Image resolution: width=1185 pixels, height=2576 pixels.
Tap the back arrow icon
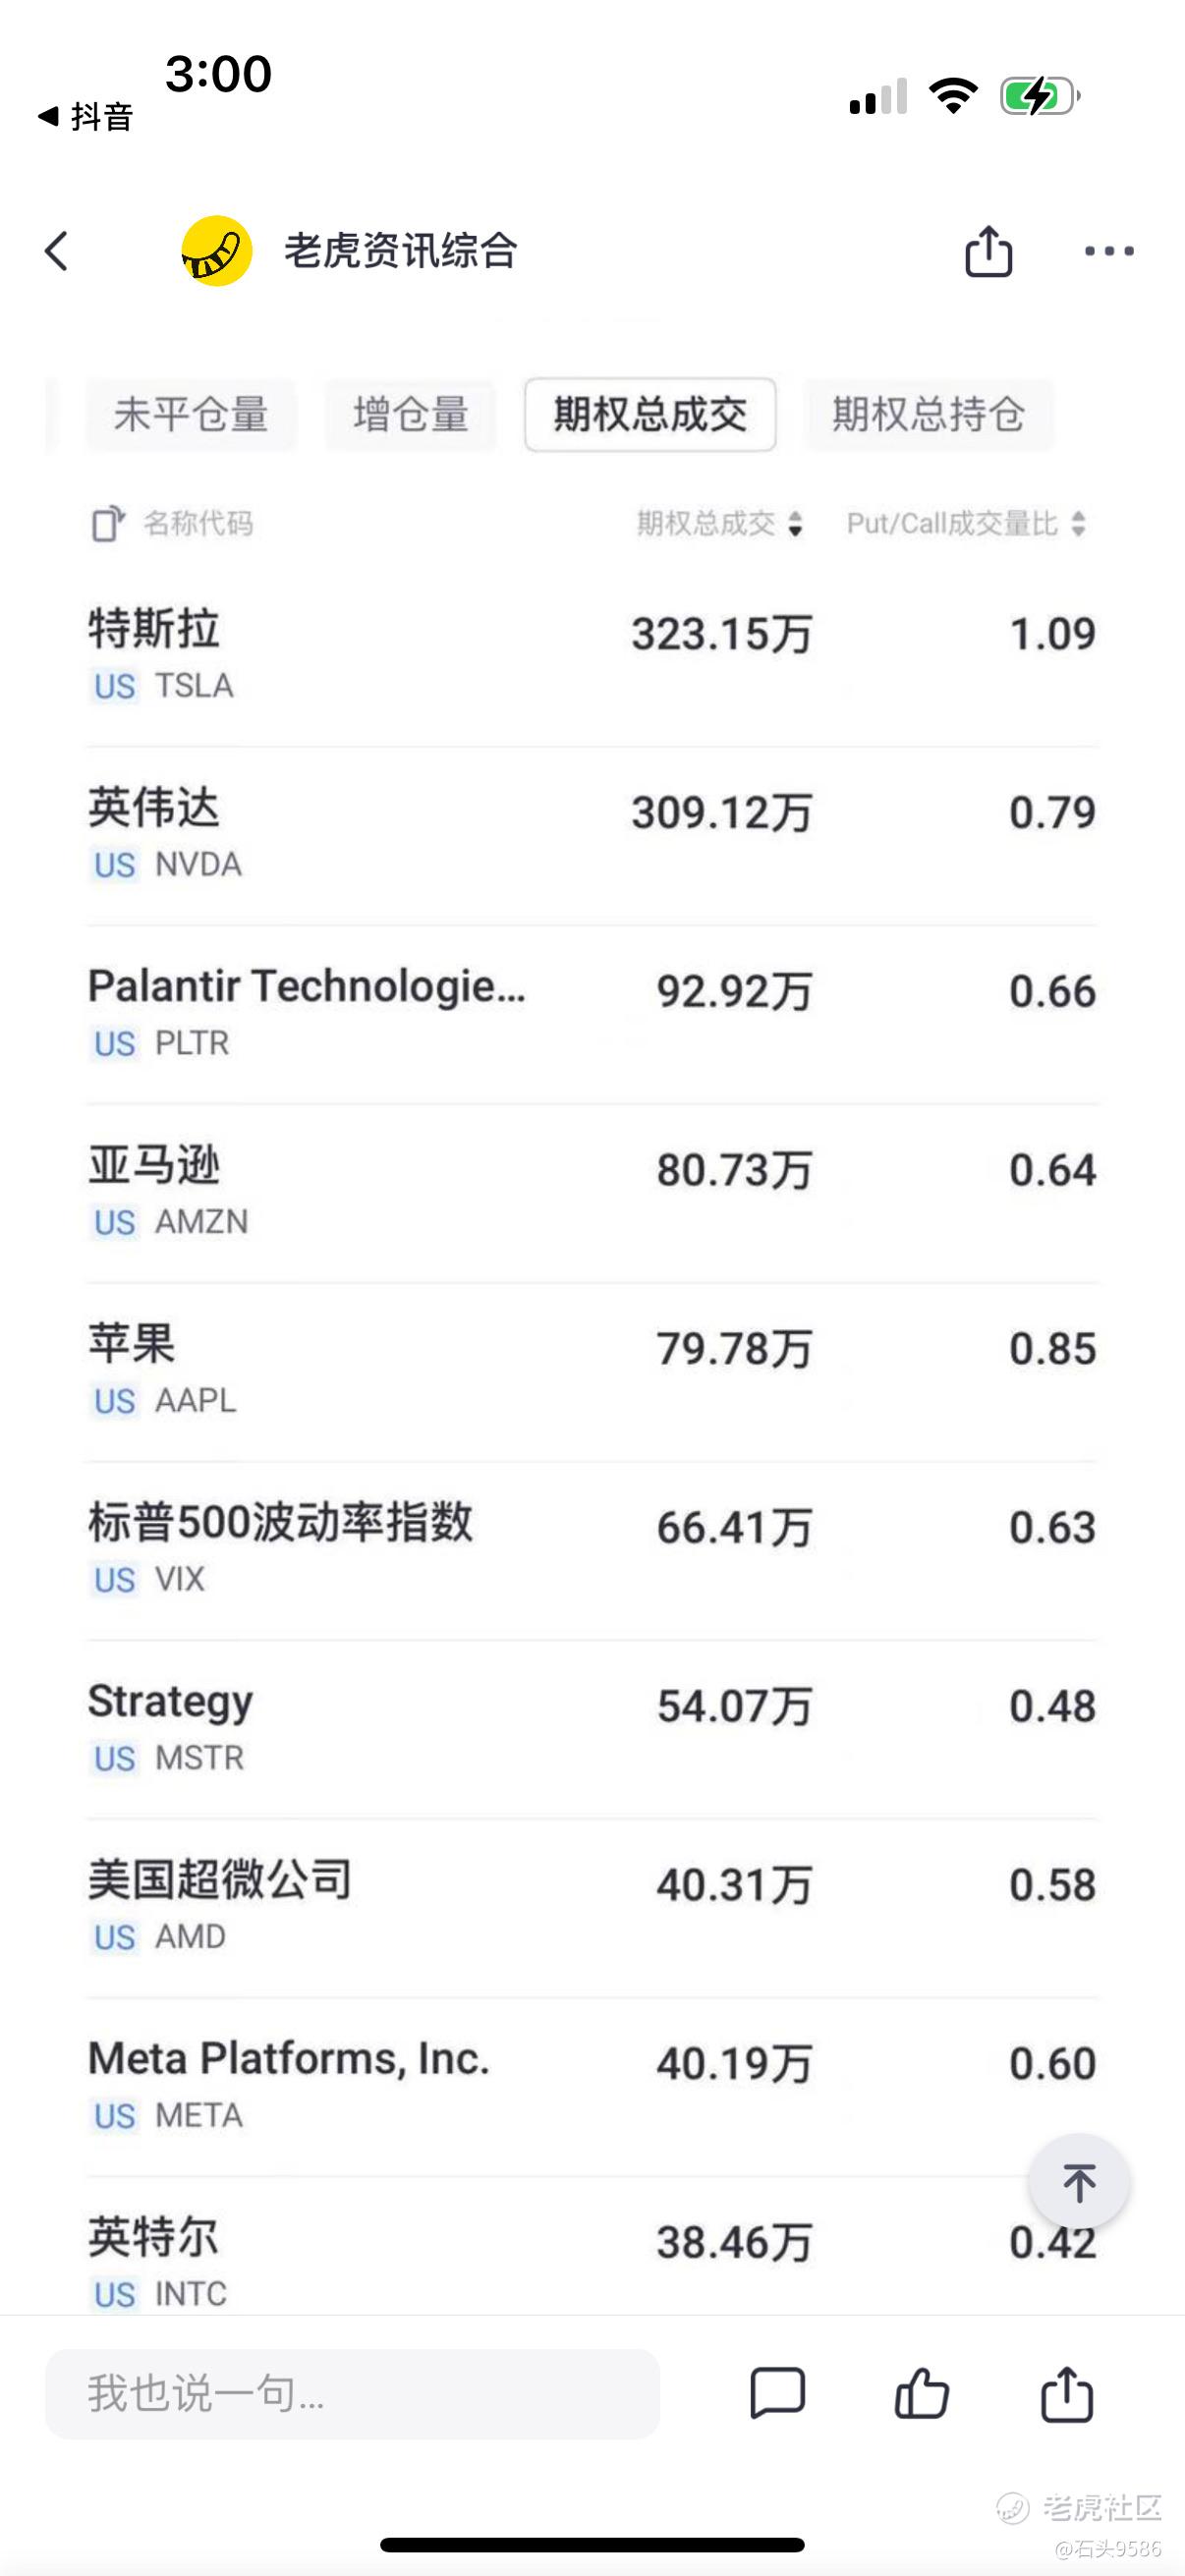56,251
